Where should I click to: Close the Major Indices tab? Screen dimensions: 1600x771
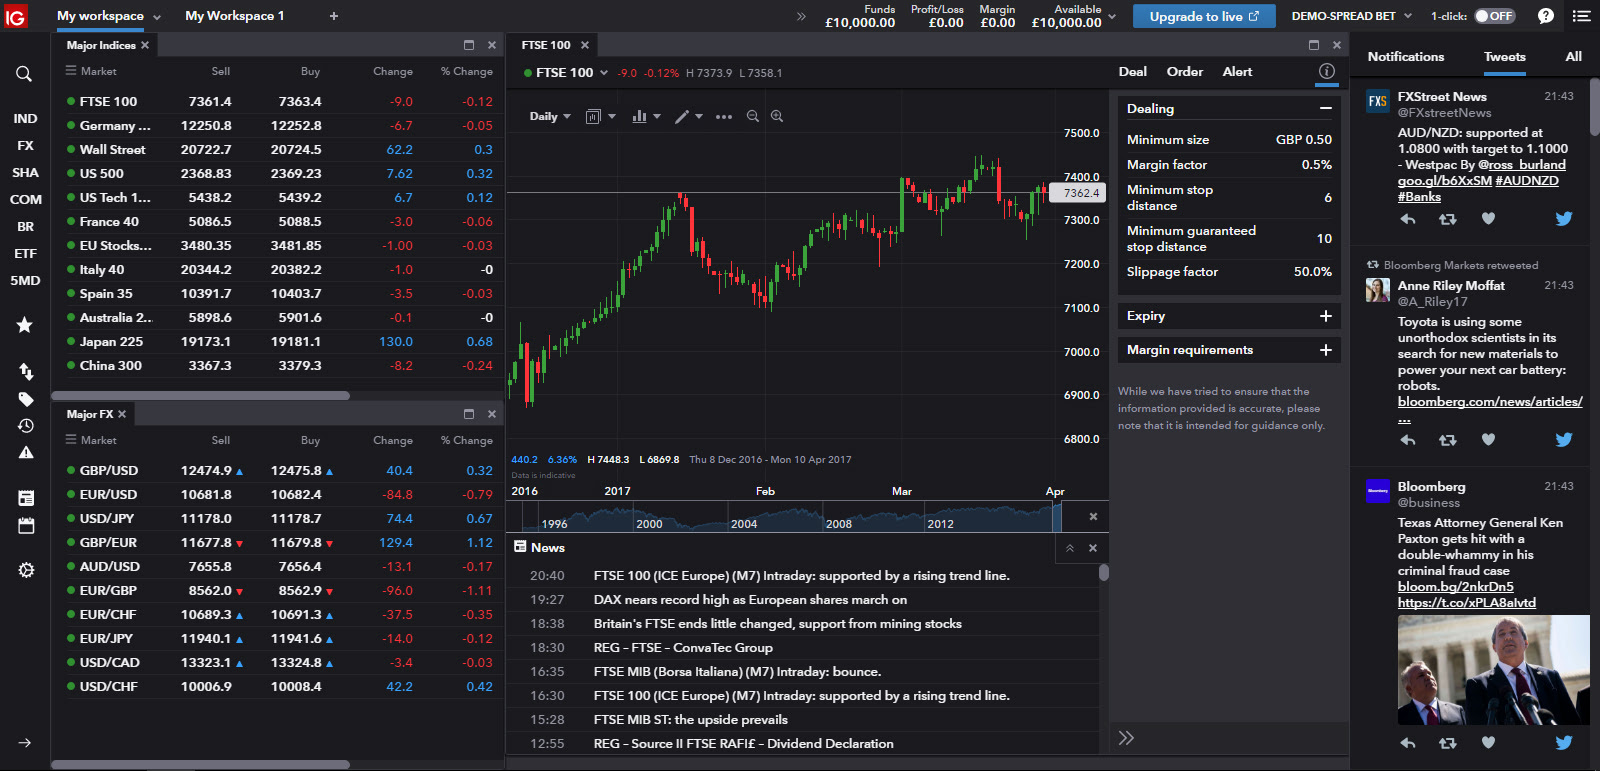[145, 45]
